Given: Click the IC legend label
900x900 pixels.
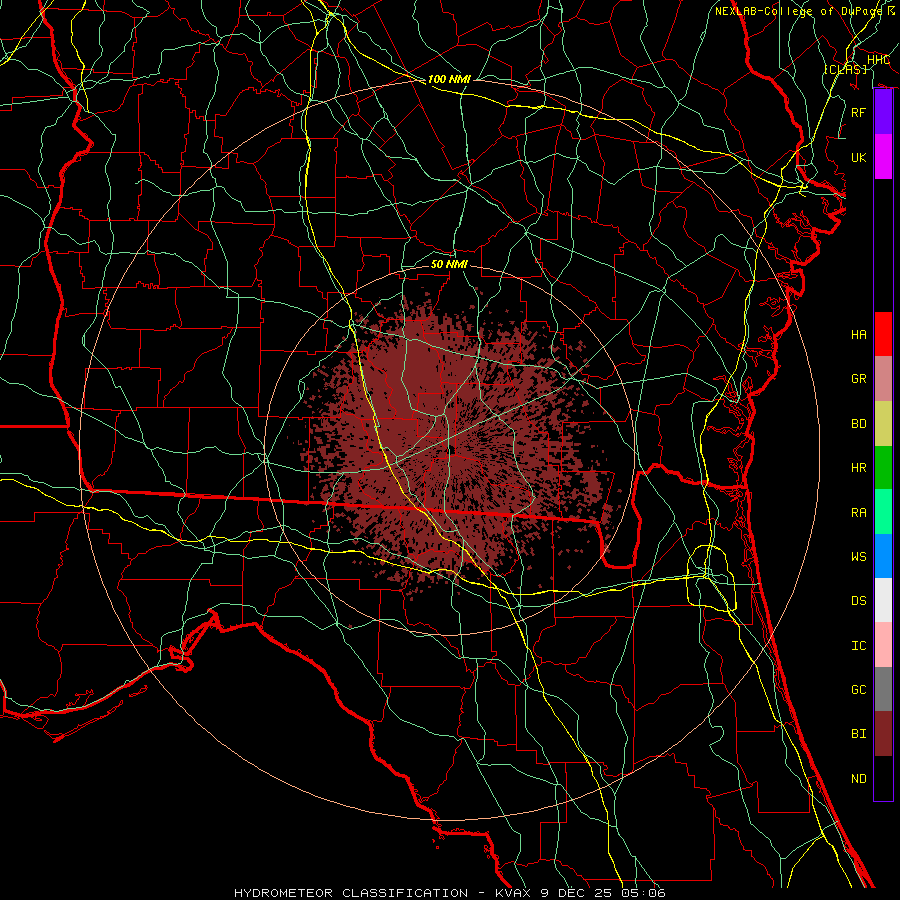Looking at the screenshot, I should click(x=859, y=645).
